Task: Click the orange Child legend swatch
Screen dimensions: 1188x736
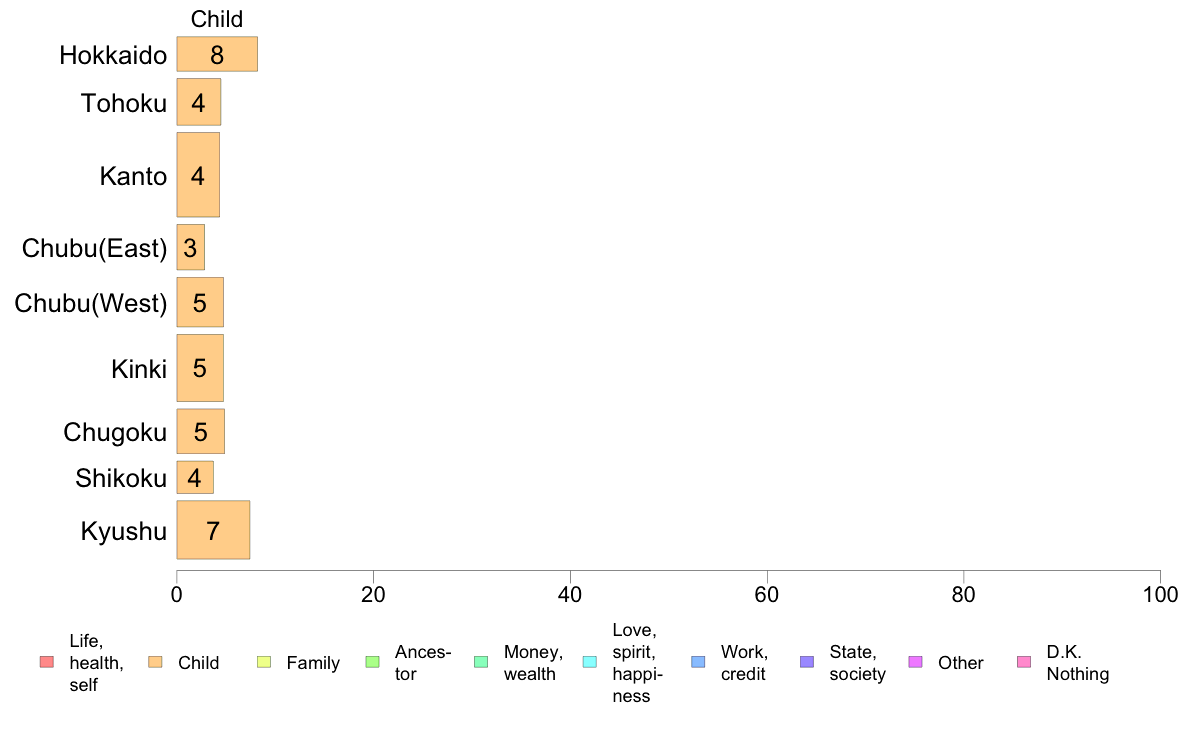Action: point(155,662)
